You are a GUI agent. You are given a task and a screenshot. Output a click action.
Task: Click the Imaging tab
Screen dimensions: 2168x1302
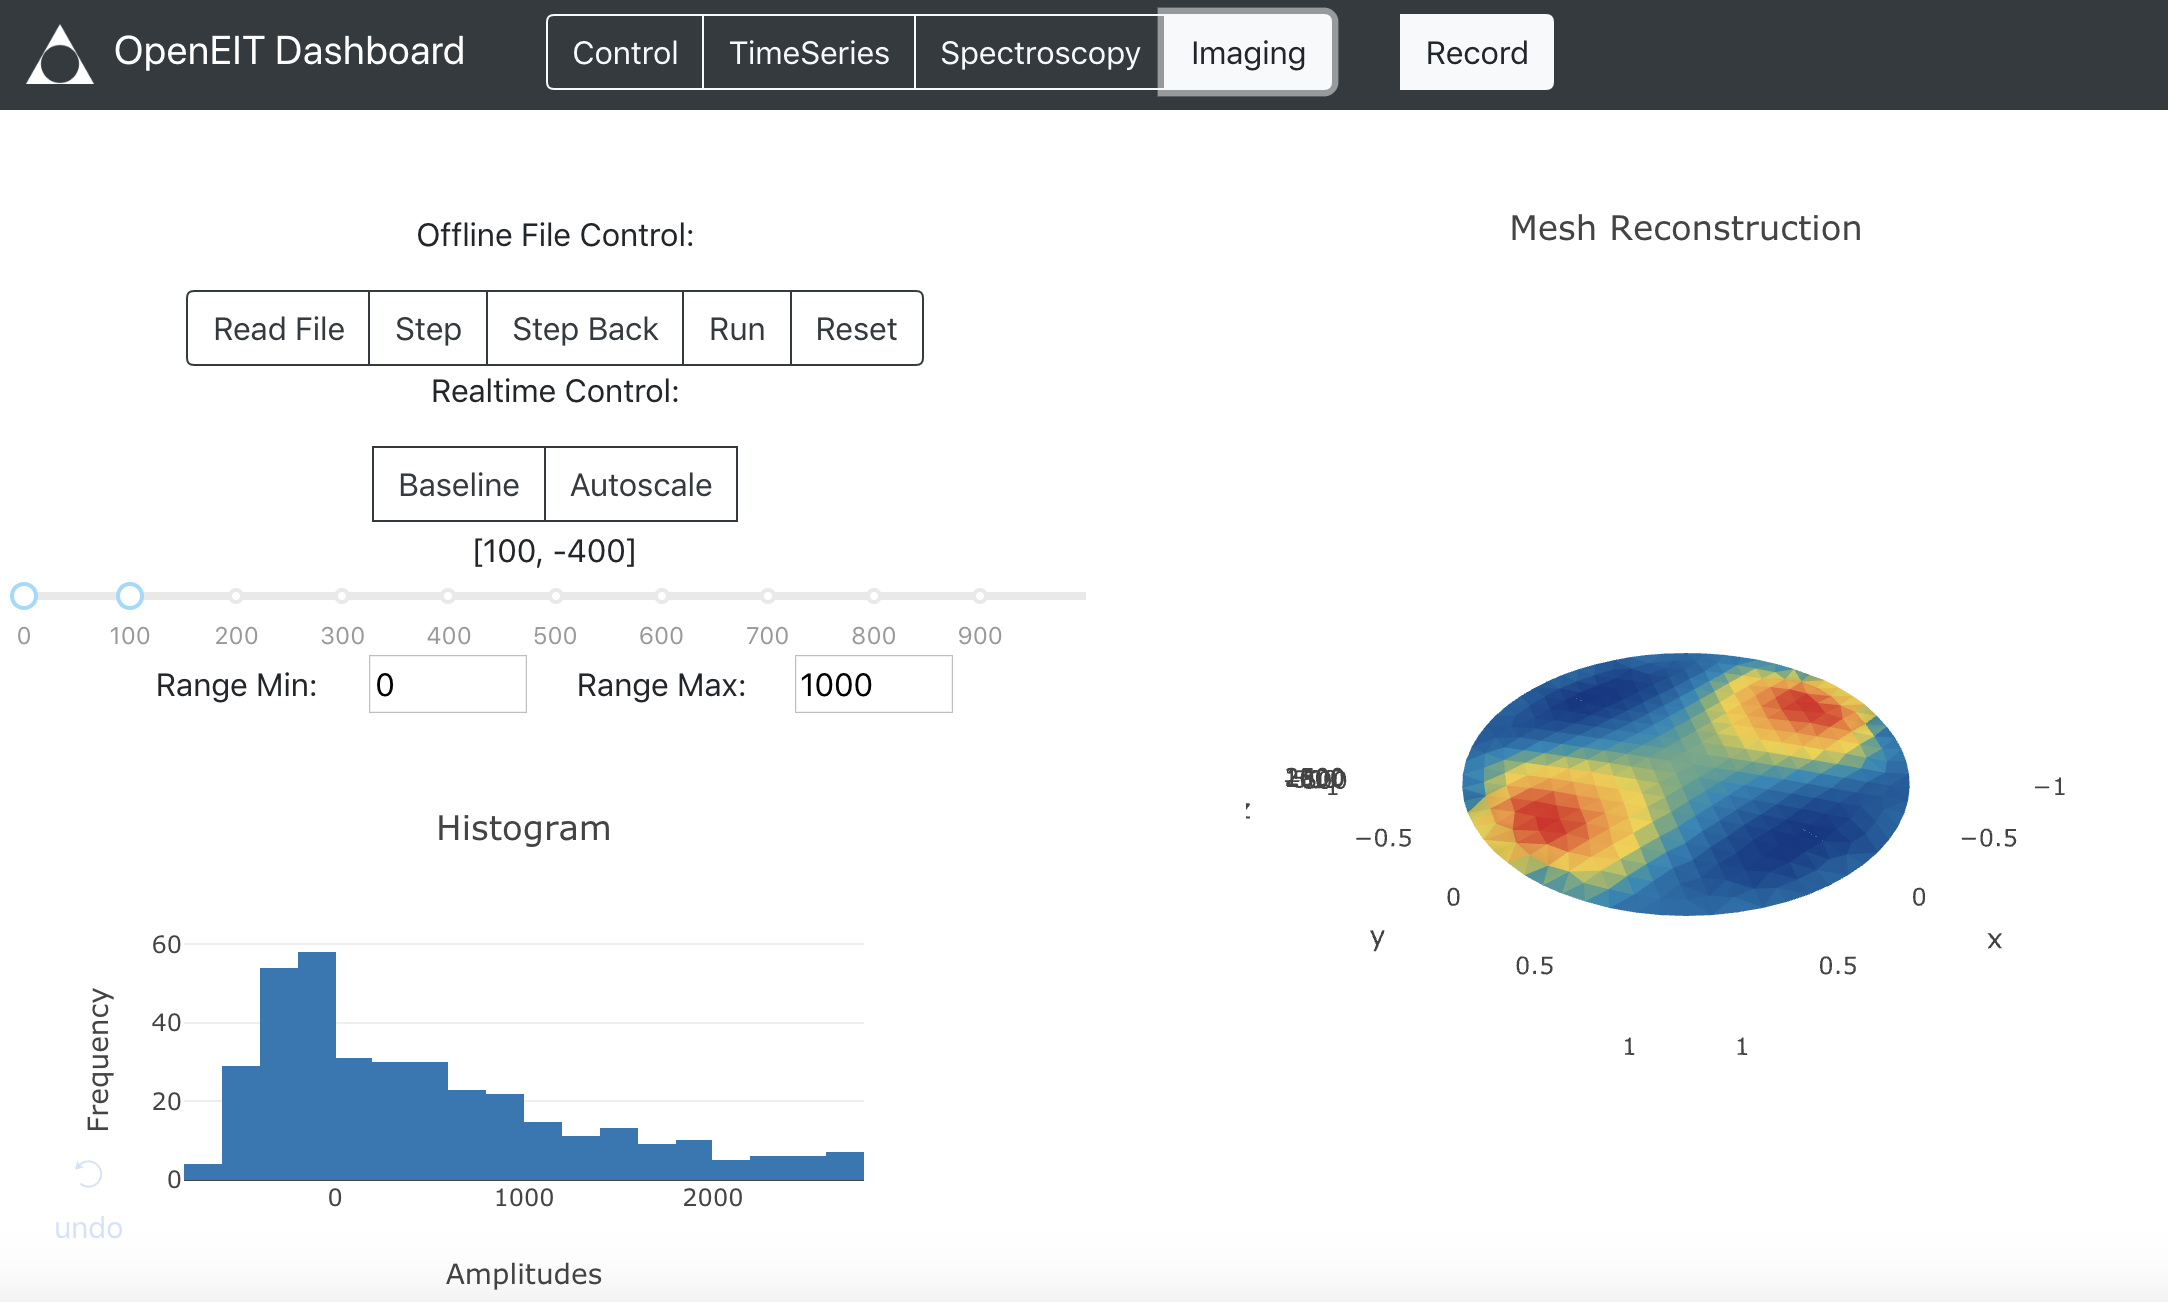click(x=1247, y=53)
